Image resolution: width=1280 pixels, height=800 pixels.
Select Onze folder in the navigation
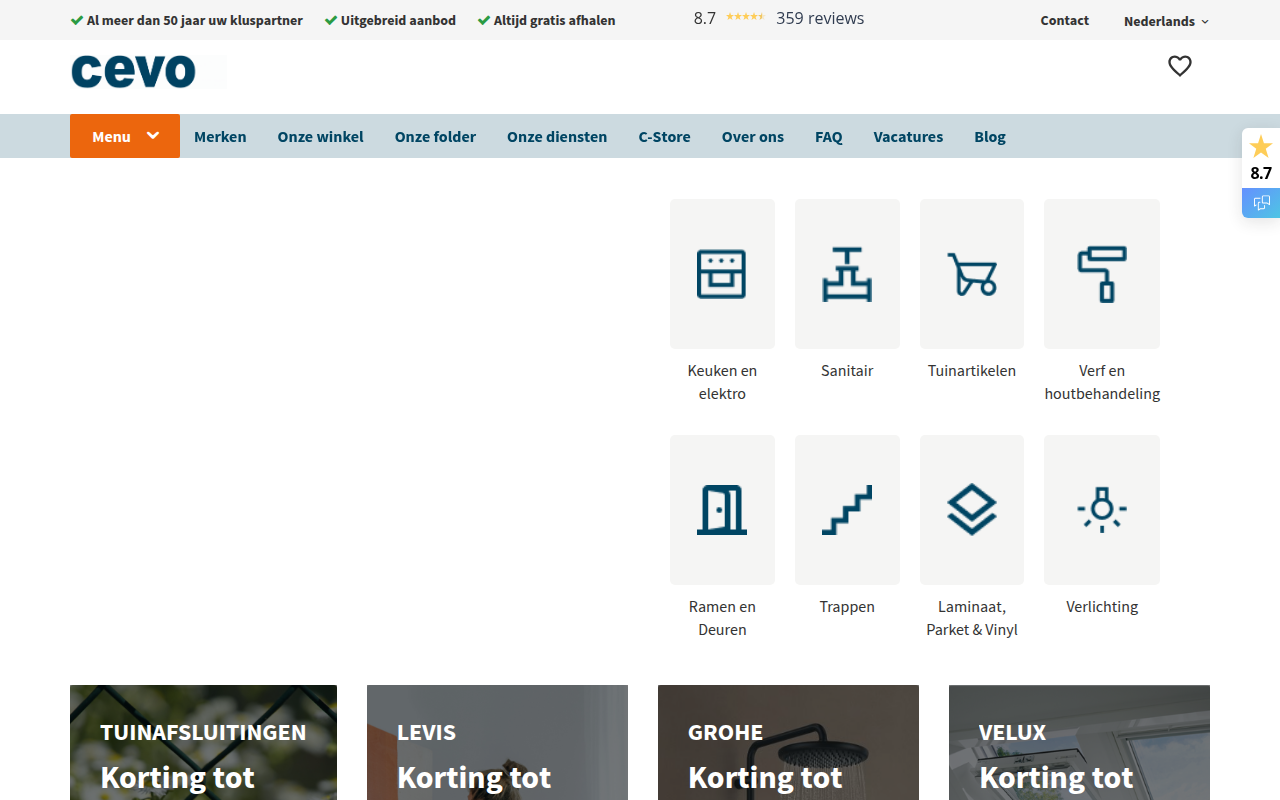pyautogui.click(x=435, y=137)
